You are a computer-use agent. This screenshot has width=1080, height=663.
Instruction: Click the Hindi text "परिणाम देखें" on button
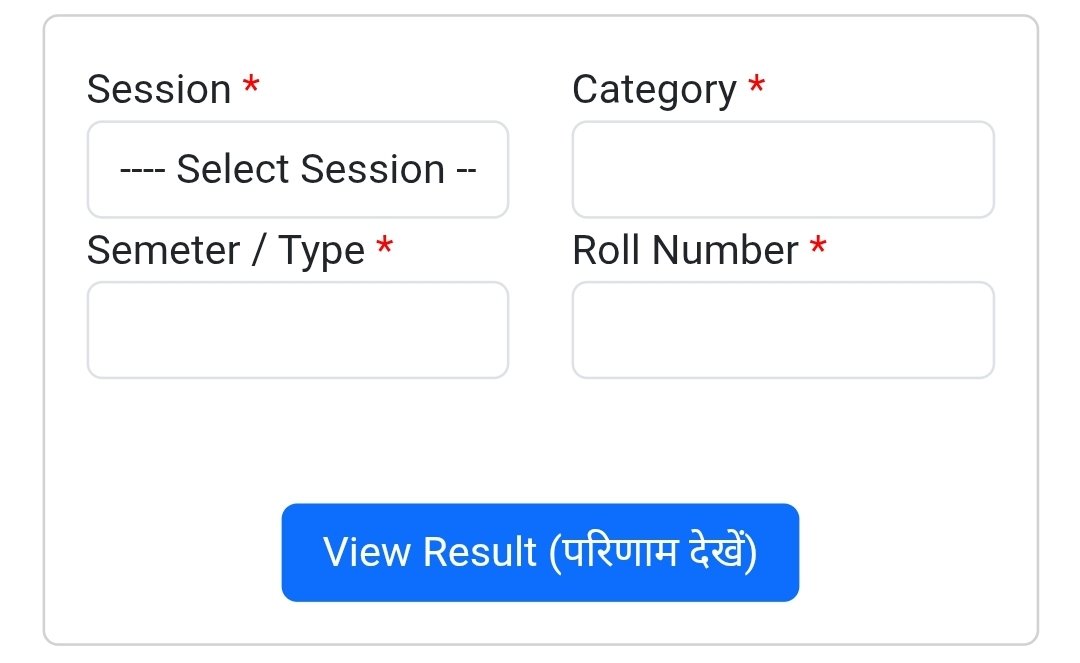click(x=652, y=552)
